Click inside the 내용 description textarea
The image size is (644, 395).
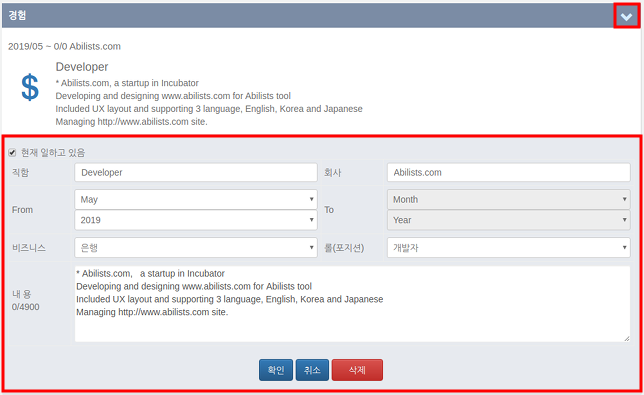pos(352,304)
